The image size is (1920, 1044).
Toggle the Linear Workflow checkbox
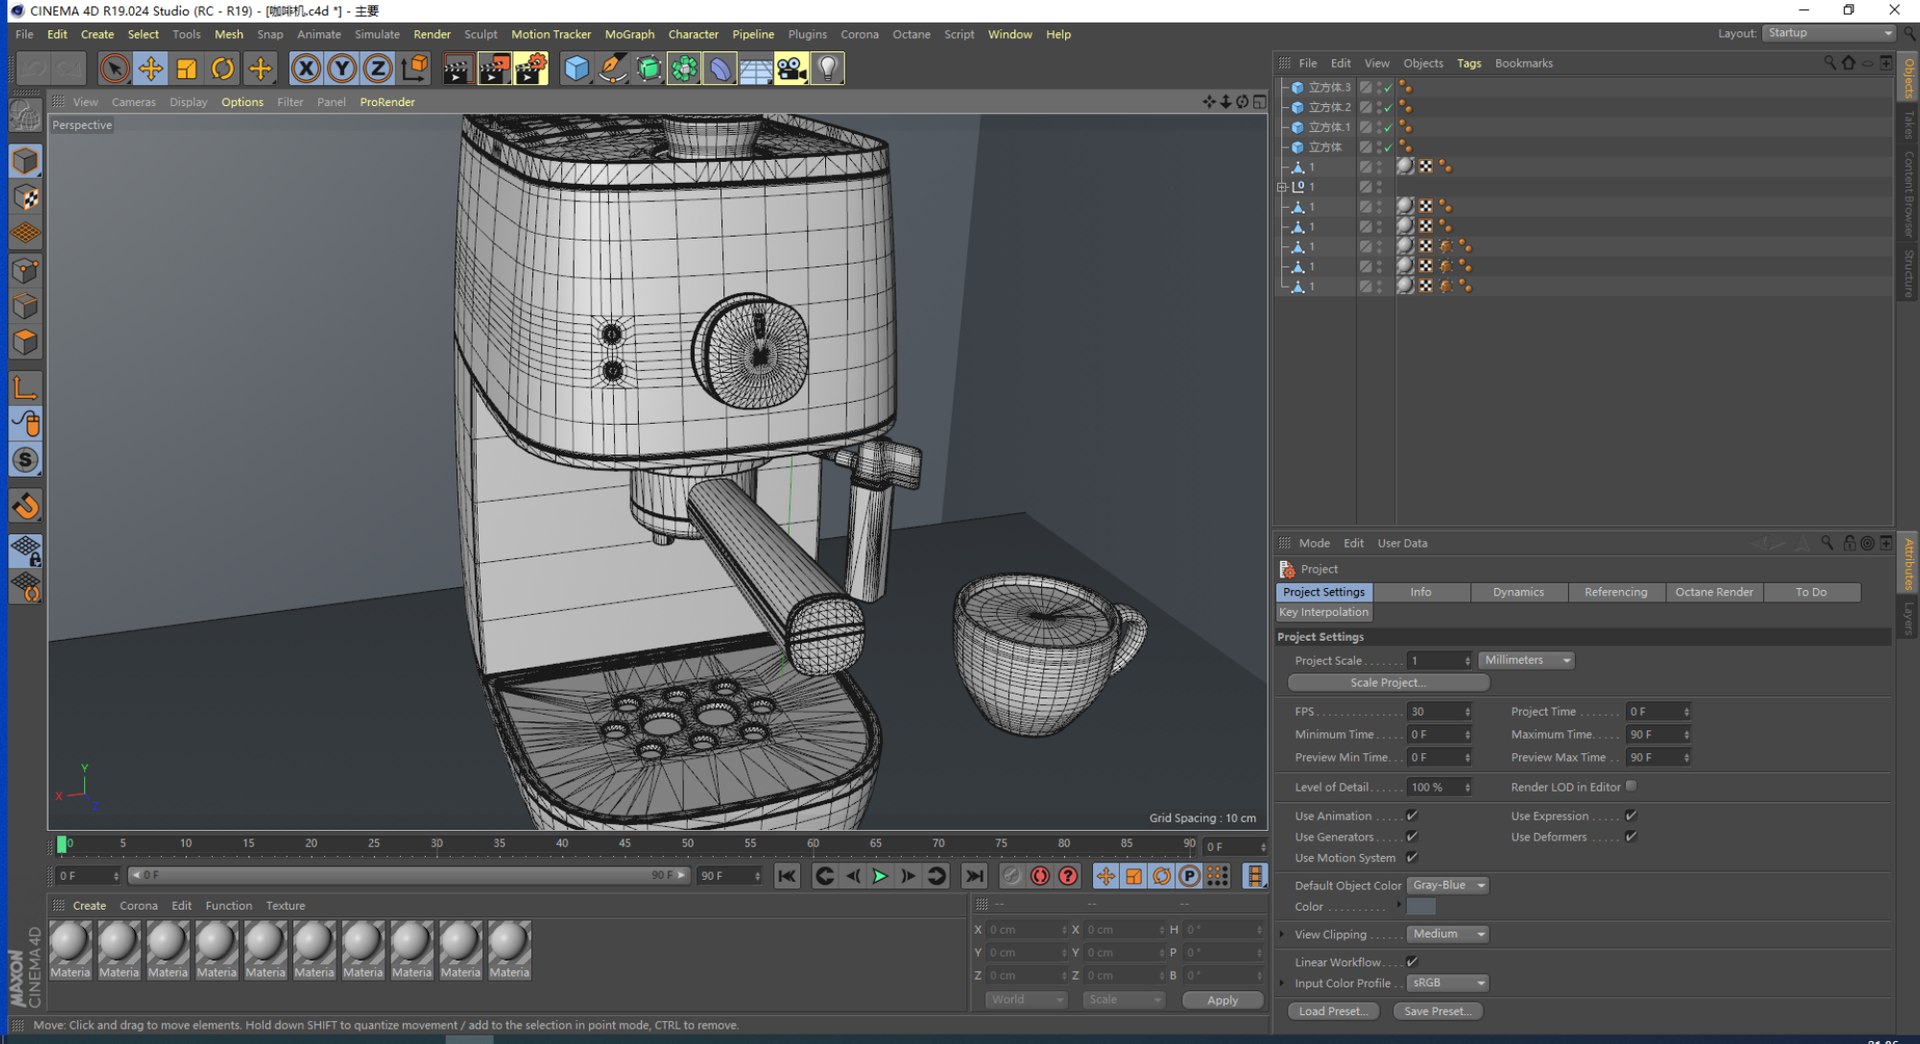1412,962
